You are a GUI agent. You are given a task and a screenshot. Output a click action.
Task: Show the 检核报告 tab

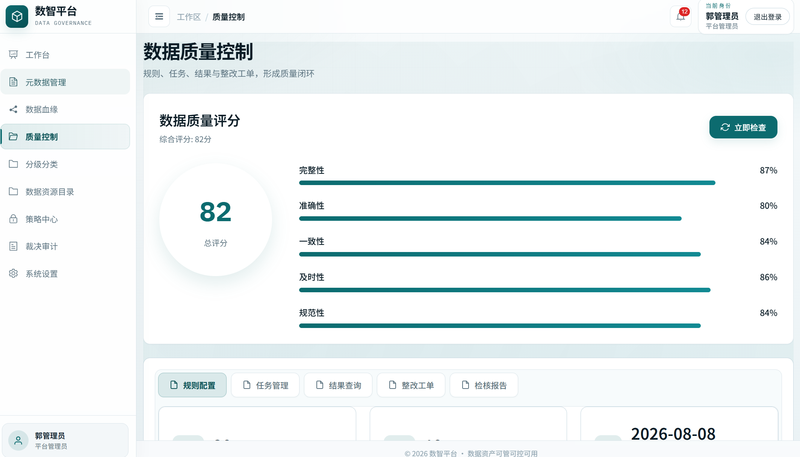[484, 385]
